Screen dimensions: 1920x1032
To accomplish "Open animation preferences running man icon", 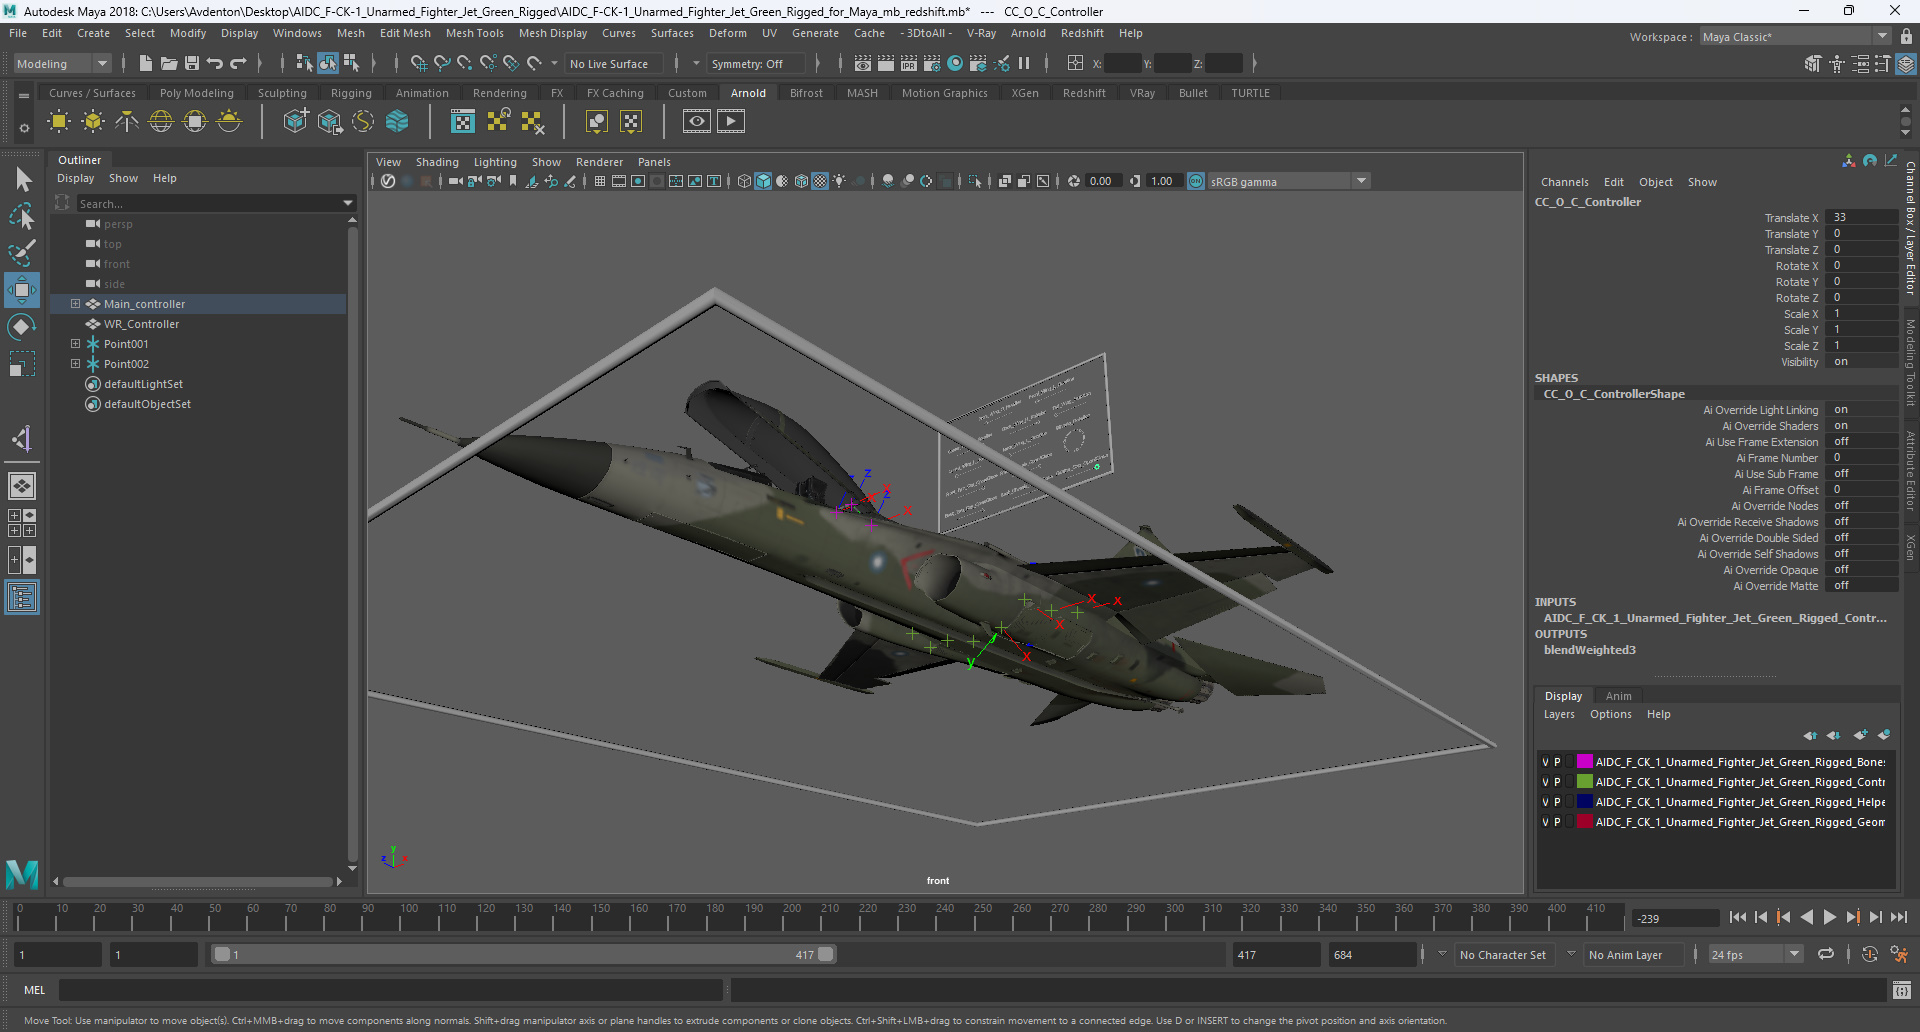I will coord(1899,954).
